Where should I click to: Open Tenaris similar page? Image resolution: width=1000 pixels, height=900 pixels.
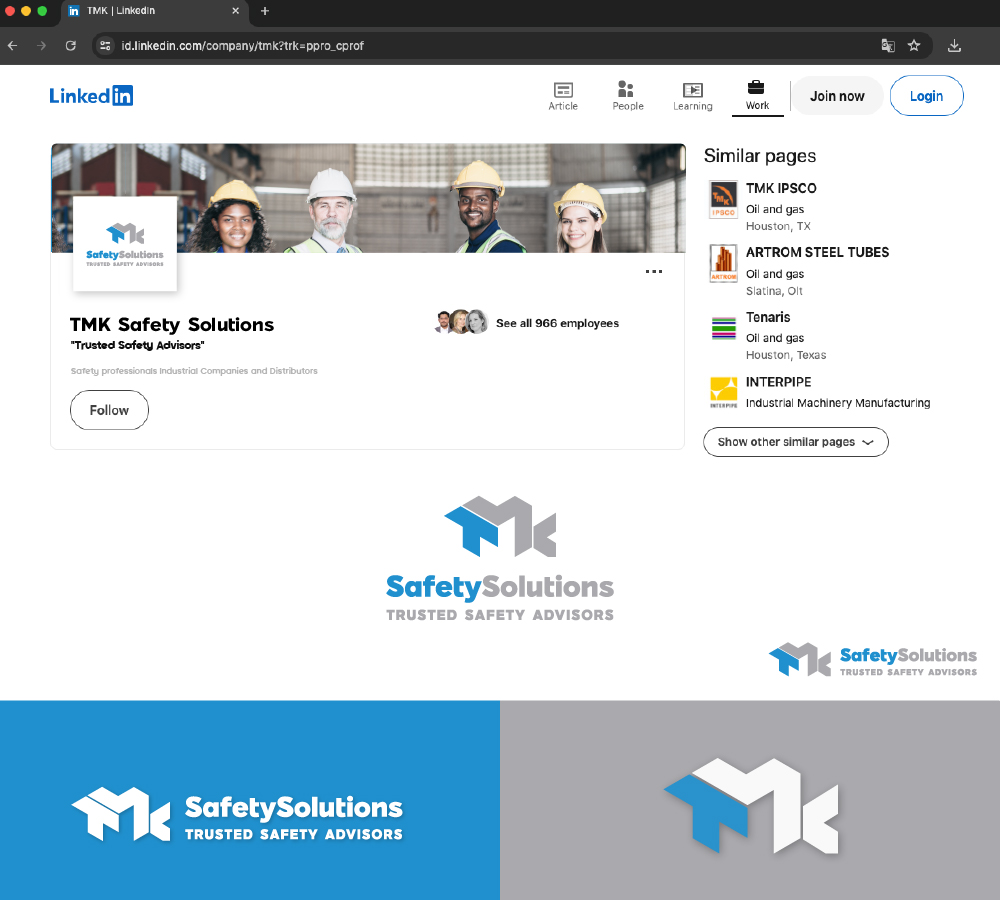click(x=768, y=317)
